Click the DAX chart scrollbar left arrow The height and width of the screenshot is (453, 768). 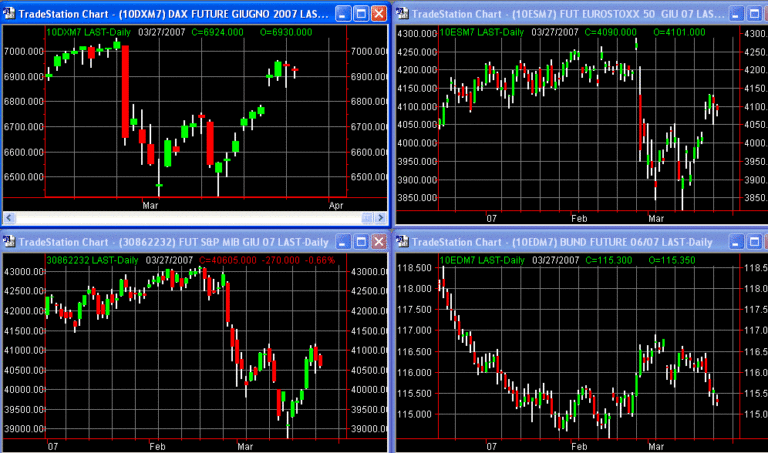tap(8, 217)
